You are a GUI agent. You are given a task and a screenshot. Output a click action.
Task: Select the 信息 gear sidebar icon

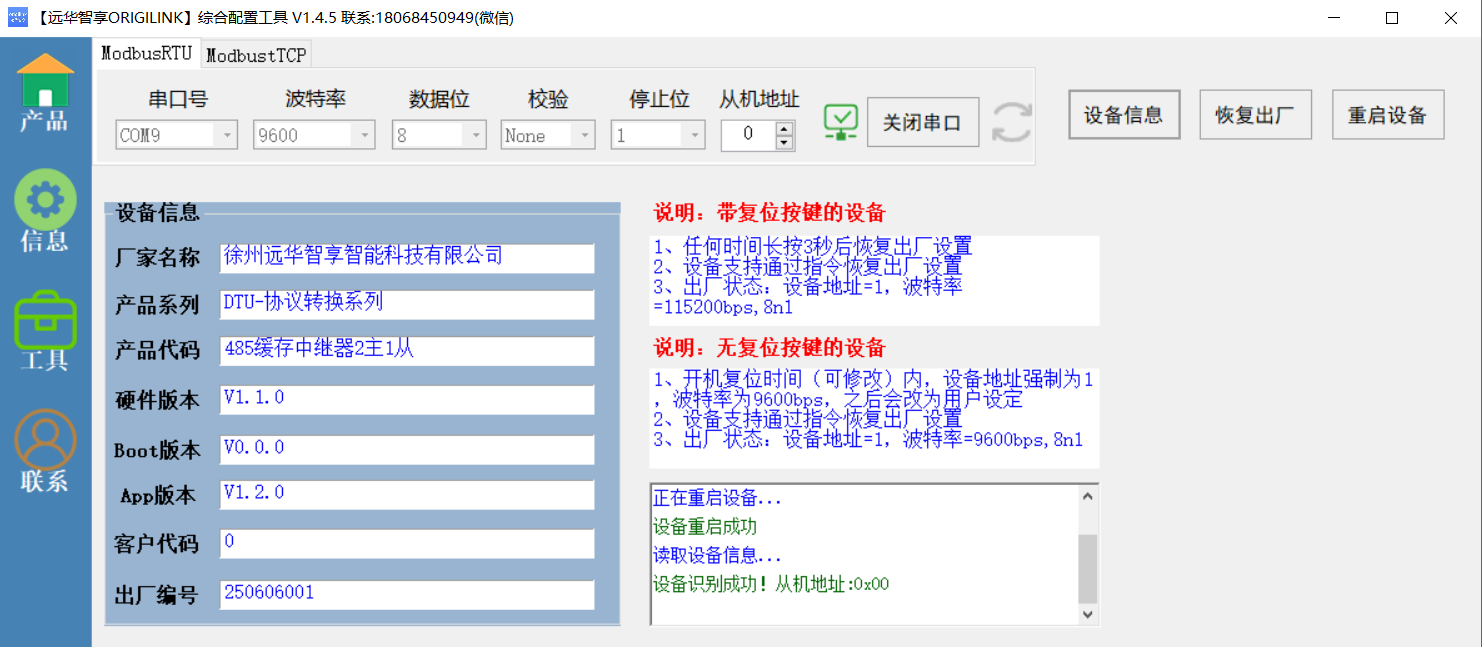(45, 210)
